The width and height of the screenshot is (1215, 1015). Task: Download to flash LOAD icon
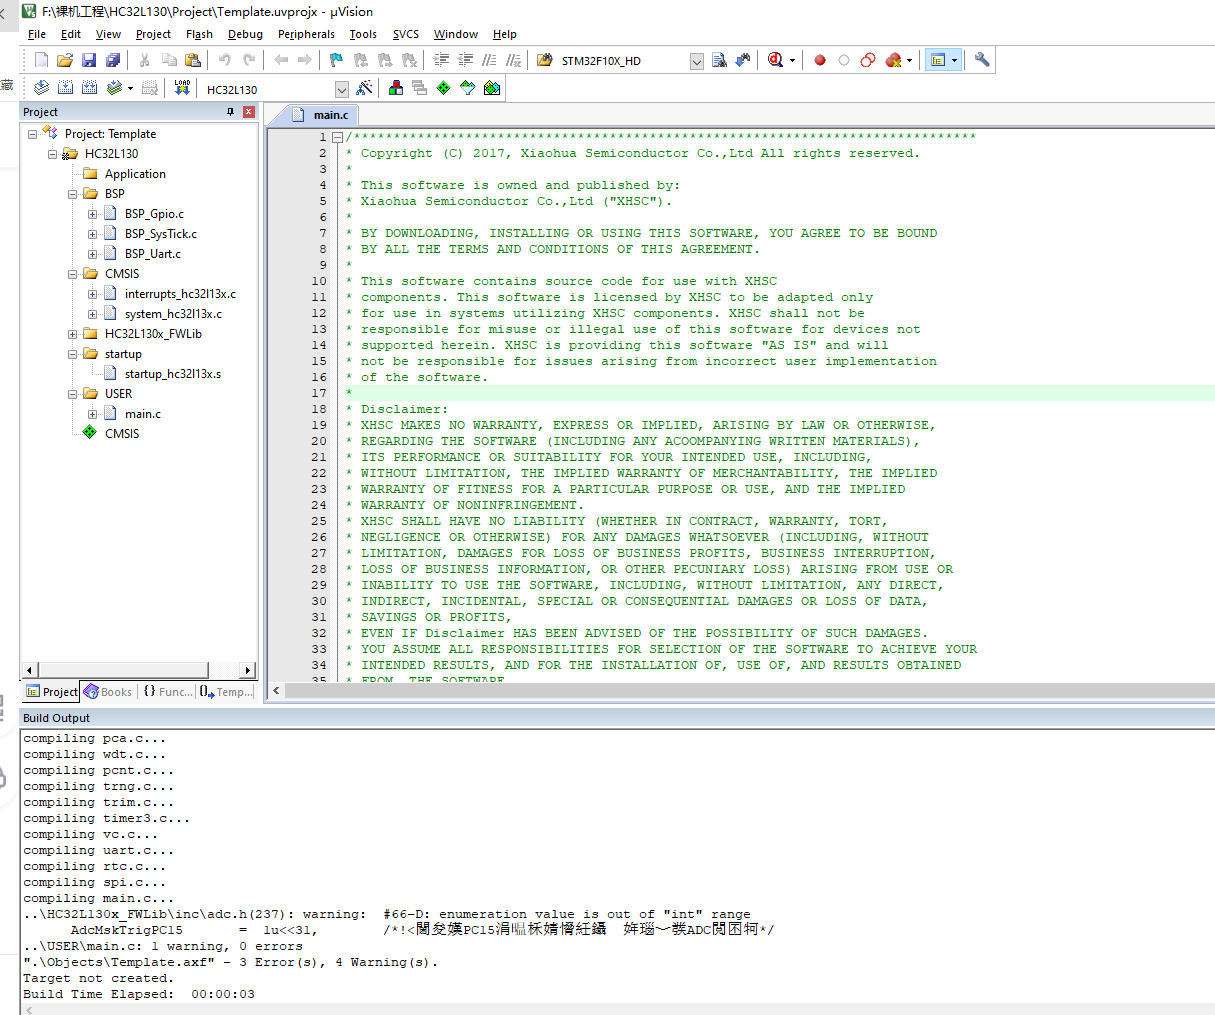(x=182, y=88)
